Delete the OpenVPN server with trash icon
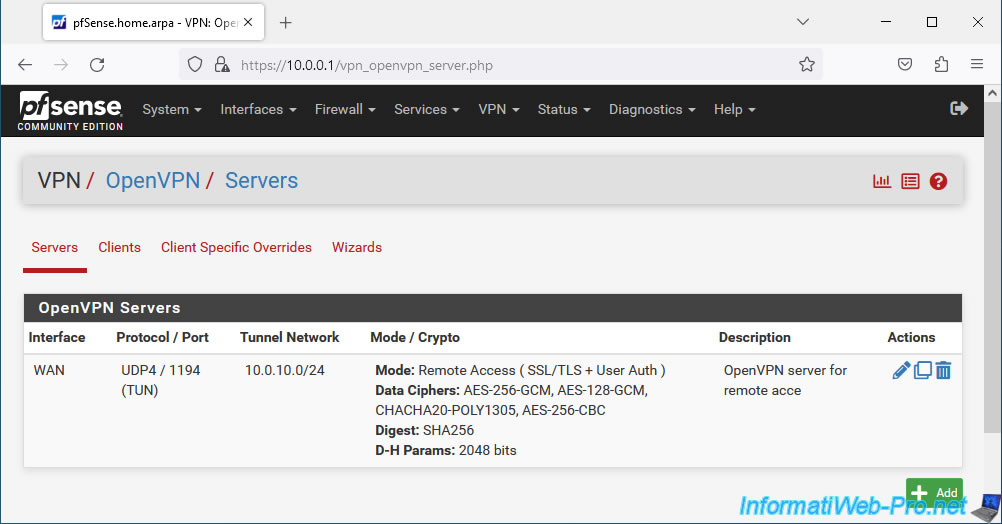This screenshot has width=1002, height=524. (943, 371)
